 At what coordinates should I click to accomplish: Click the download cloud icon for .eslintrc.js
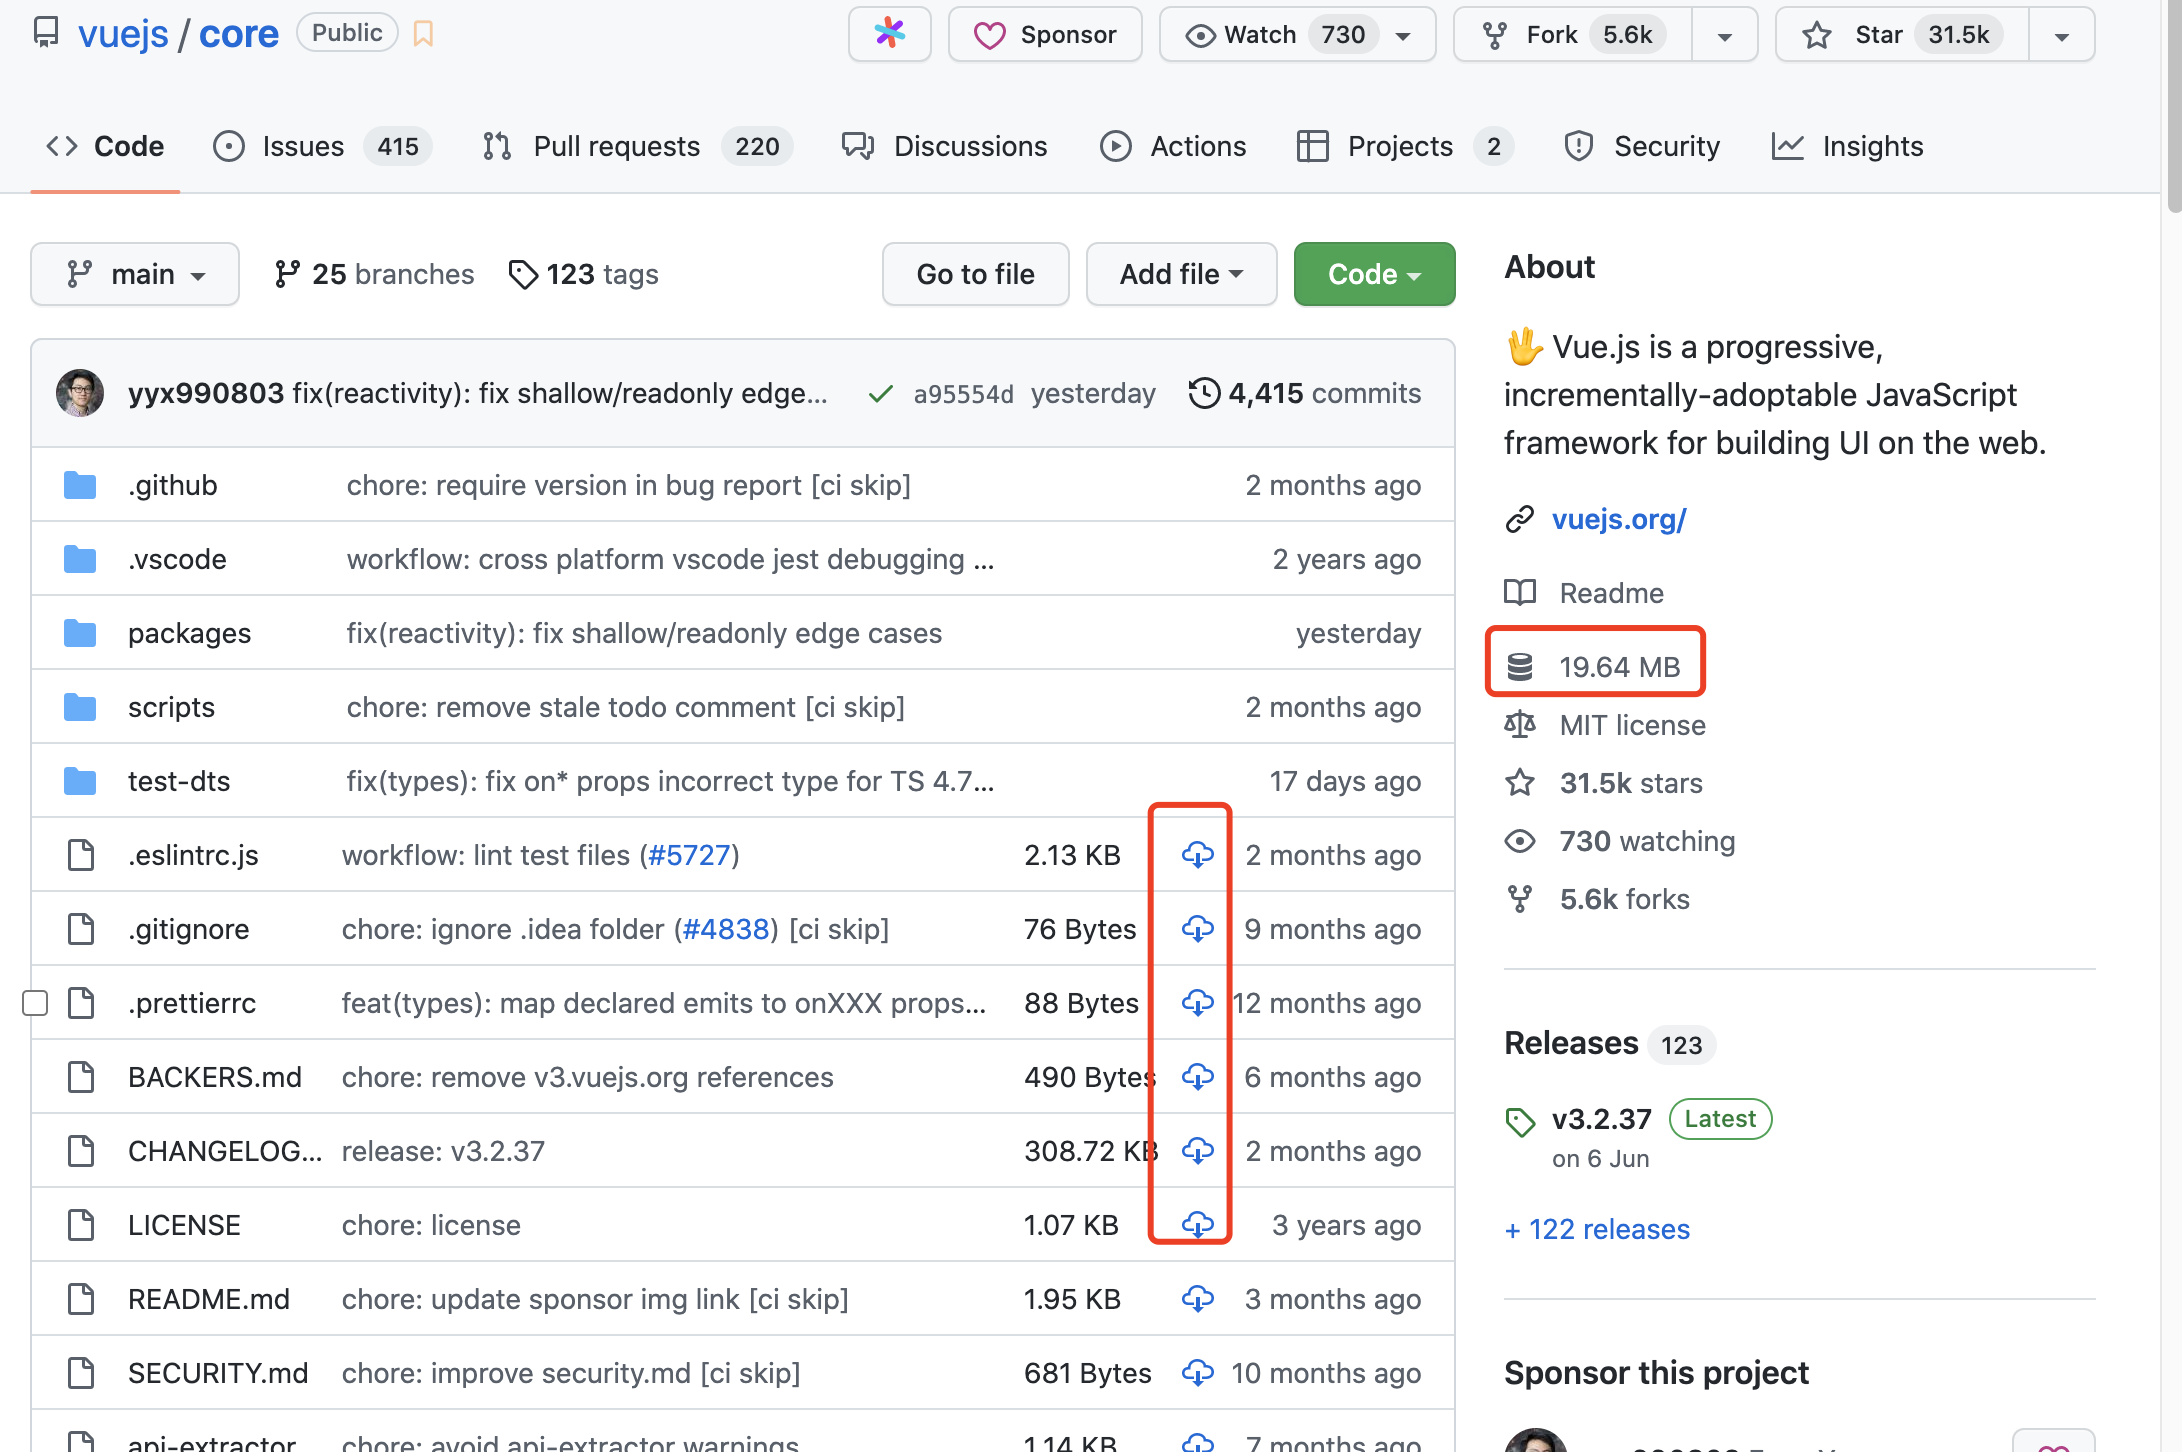(x=1197, y=855)
